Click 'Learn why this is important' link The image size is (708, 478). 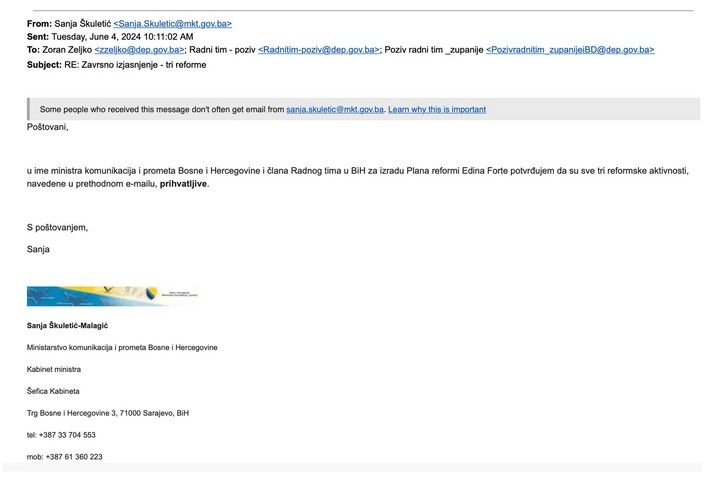click(437, 109)
